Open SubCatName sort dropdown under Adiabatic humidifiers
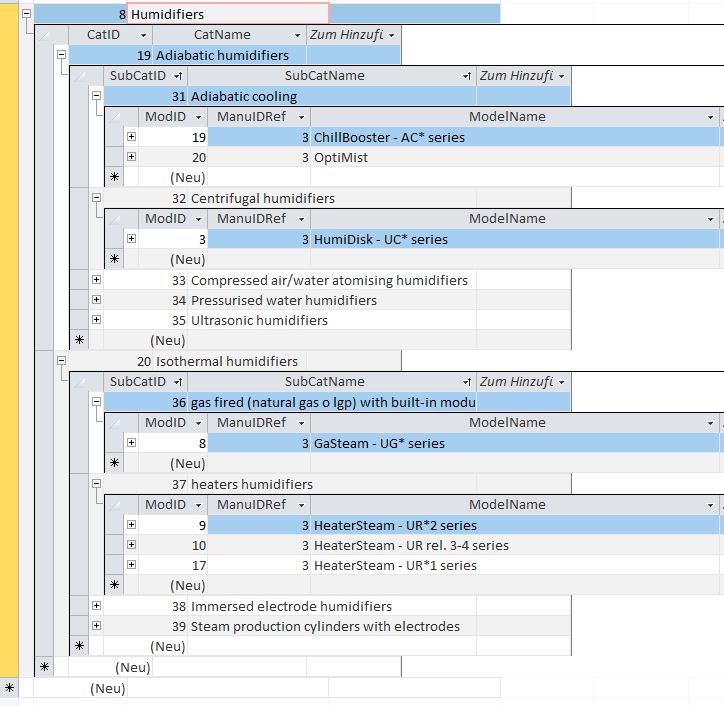The image size is (724, 706). click(x=467, y=76)
